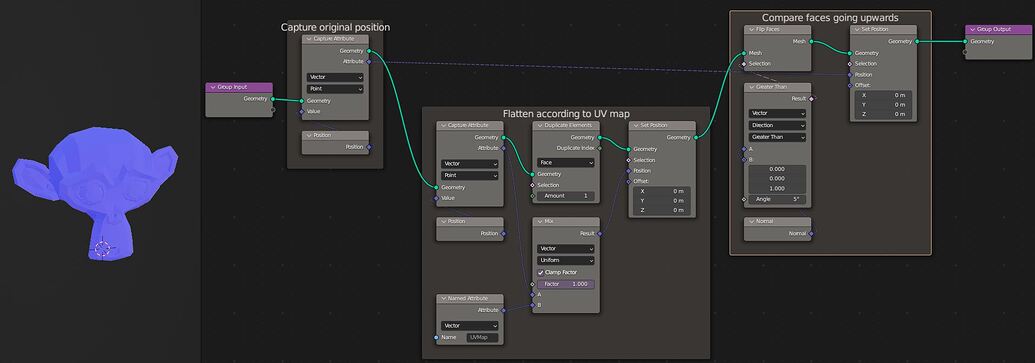The width and height of the screenshot is (1035, 363).
Task: Select the 'Capture original position' frame label
Action: 335,27
